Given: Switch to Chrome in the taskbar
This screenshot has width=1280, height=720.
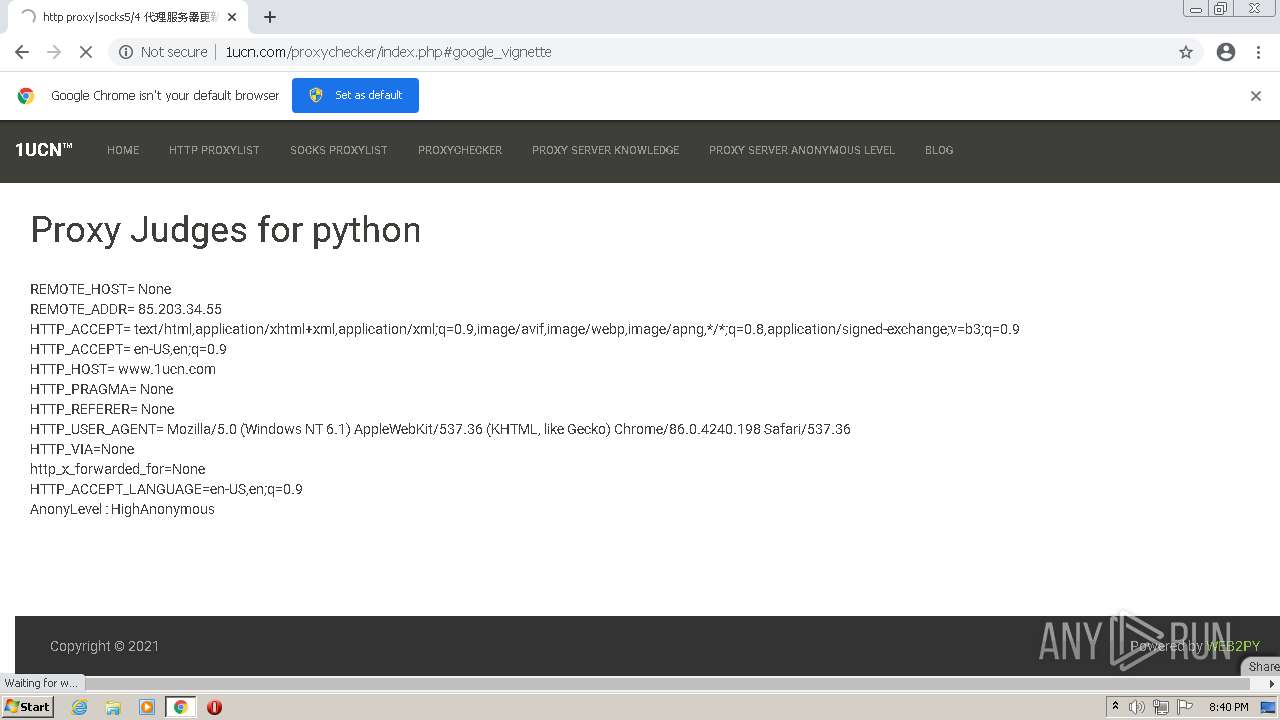Looking at the screenshot, I should [x=180, y=707].
